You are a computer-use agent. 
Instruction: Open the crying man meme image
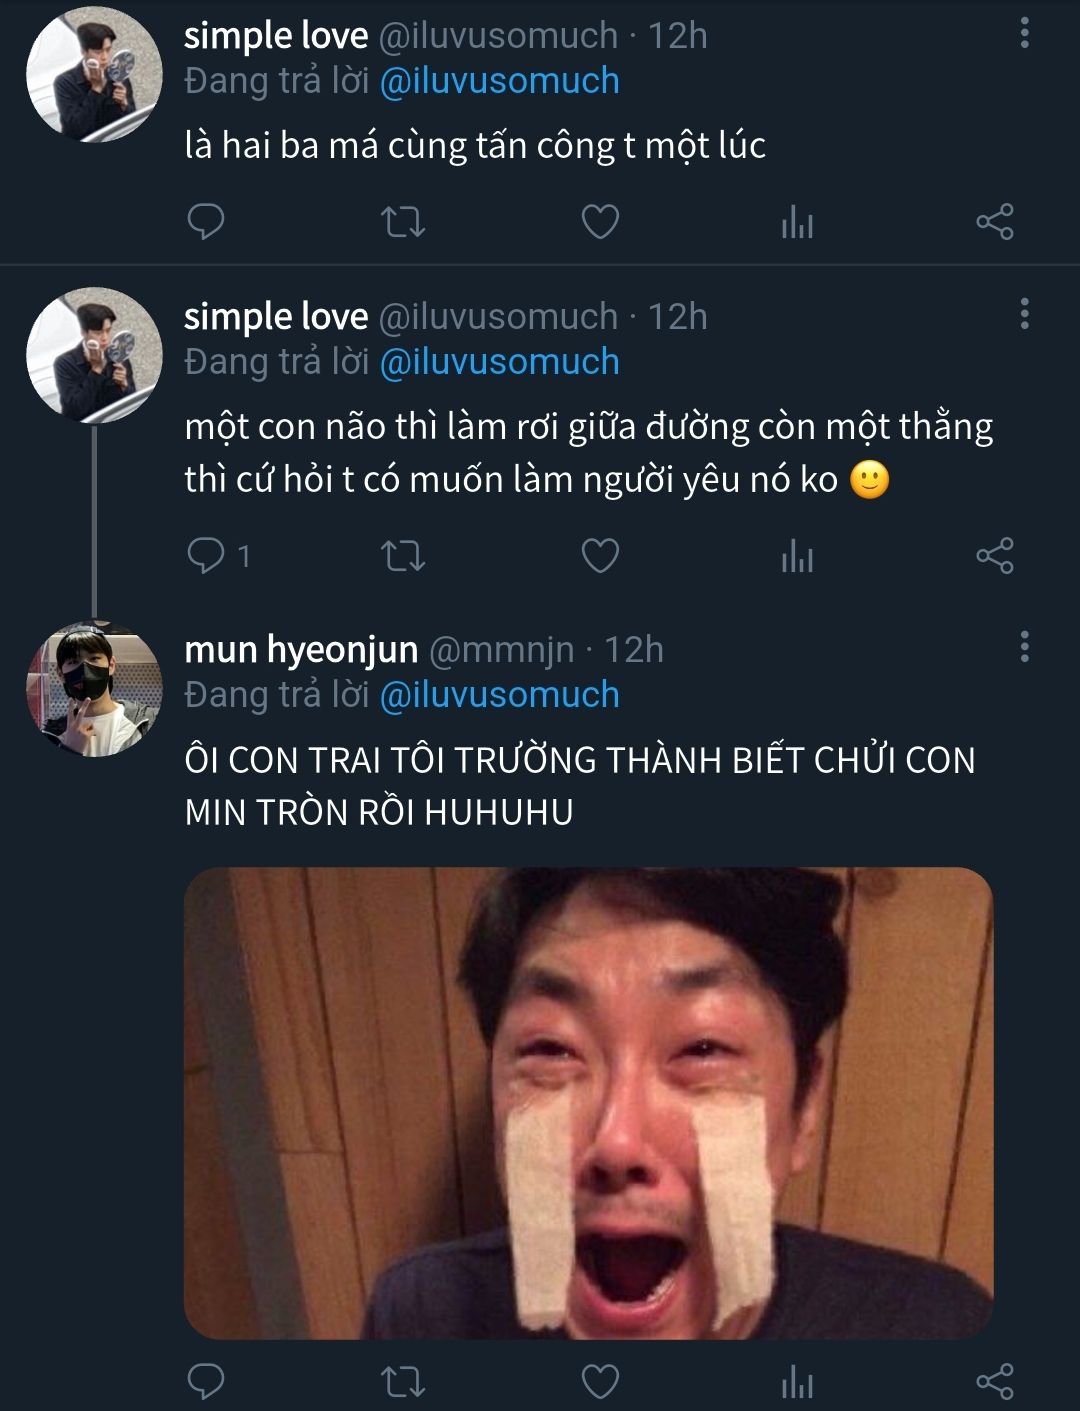(588, 1102)
